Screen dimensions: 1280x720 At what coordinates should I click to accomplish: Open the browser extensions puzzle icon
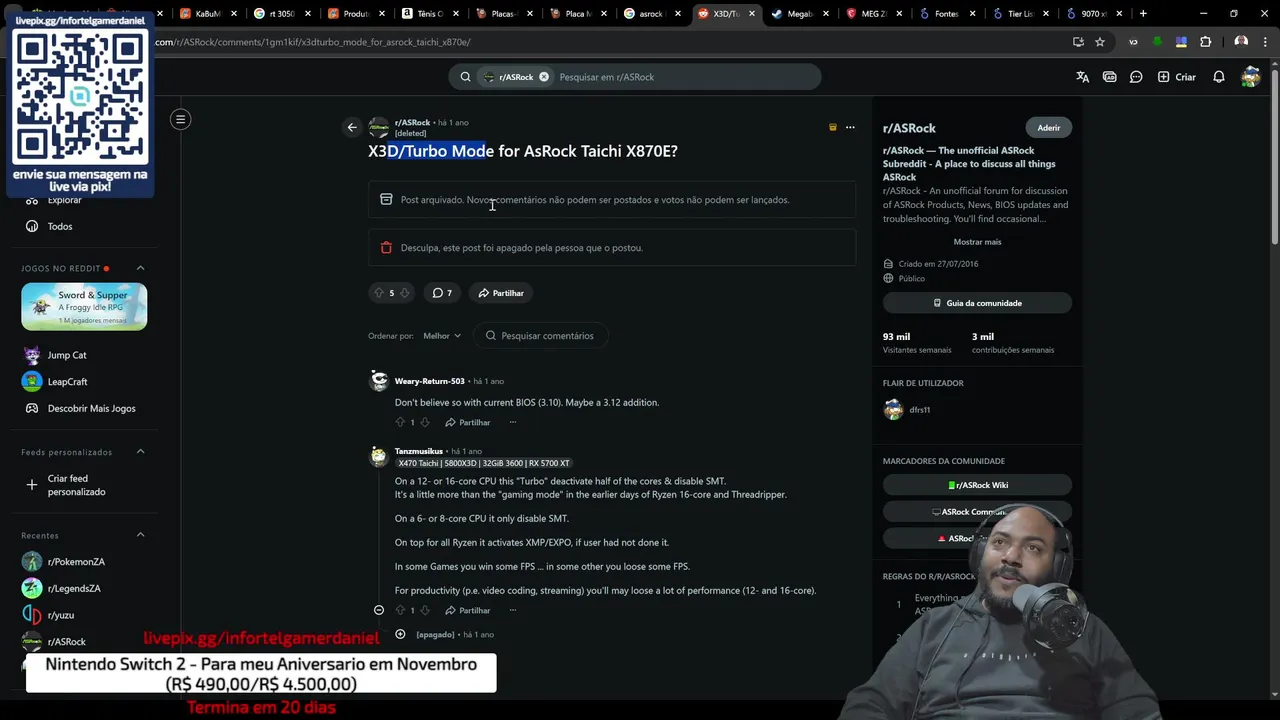click(x=1205, y=42)
